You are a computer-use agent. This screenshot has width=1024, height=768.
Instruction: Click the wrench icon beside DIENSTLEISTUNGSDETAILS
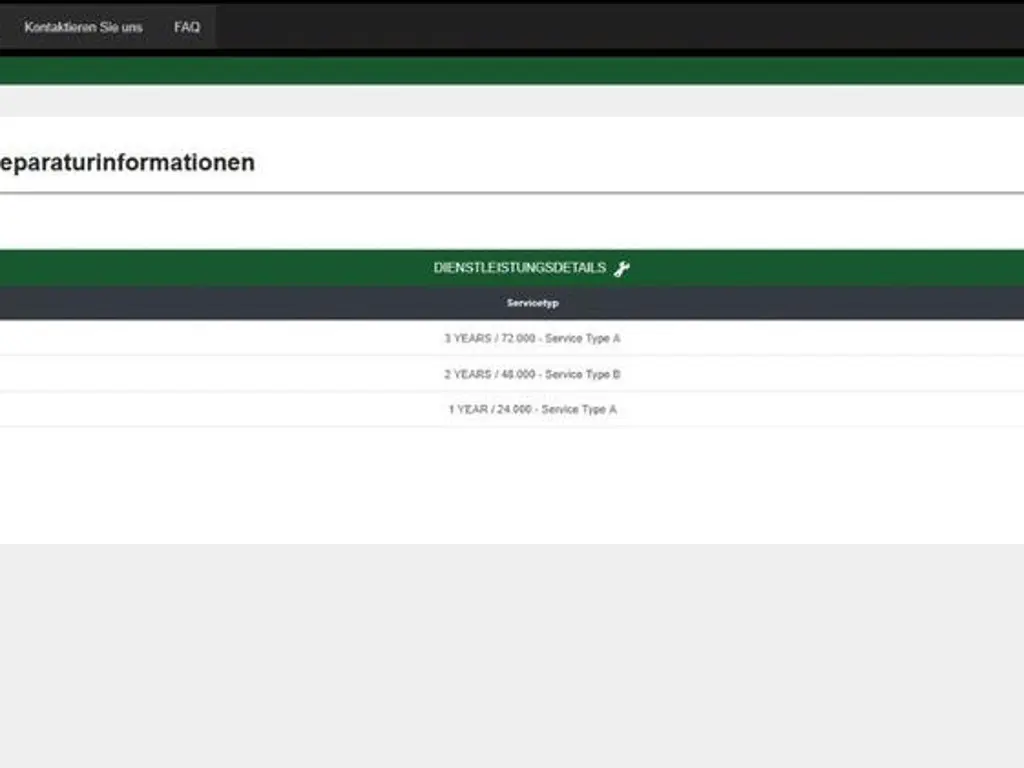[x=621, y=268]
